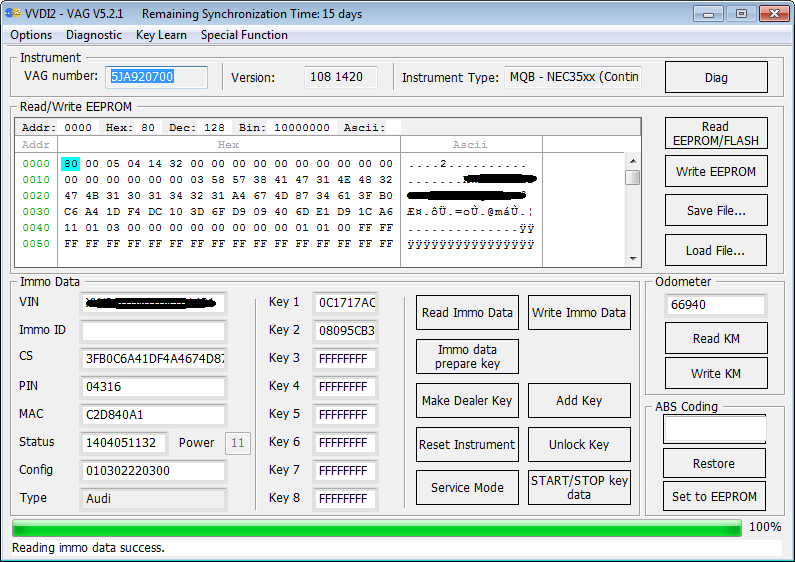Click the Set to EEPROM button

pyautogui.click(x=714, y=497)
